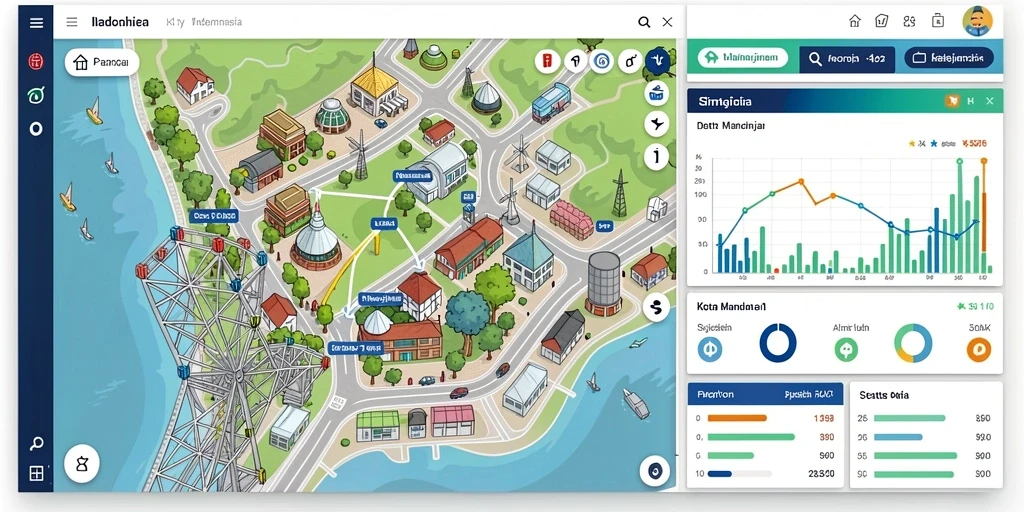Select the 'Spsich' column header in the blue table header

(808, 394)
